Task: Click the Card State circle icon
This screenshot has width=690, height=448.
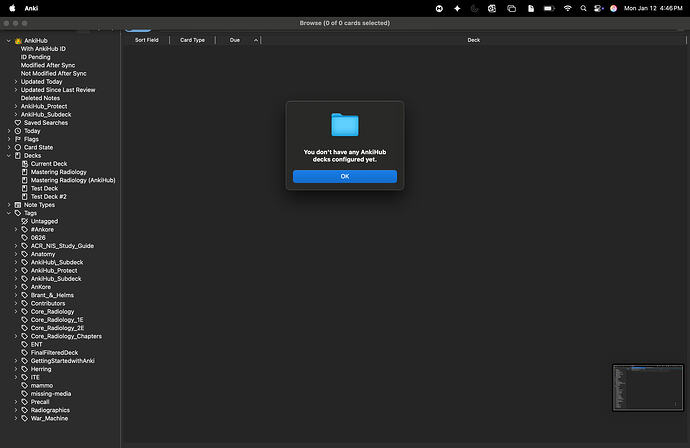Action: (x=18, y=147)
